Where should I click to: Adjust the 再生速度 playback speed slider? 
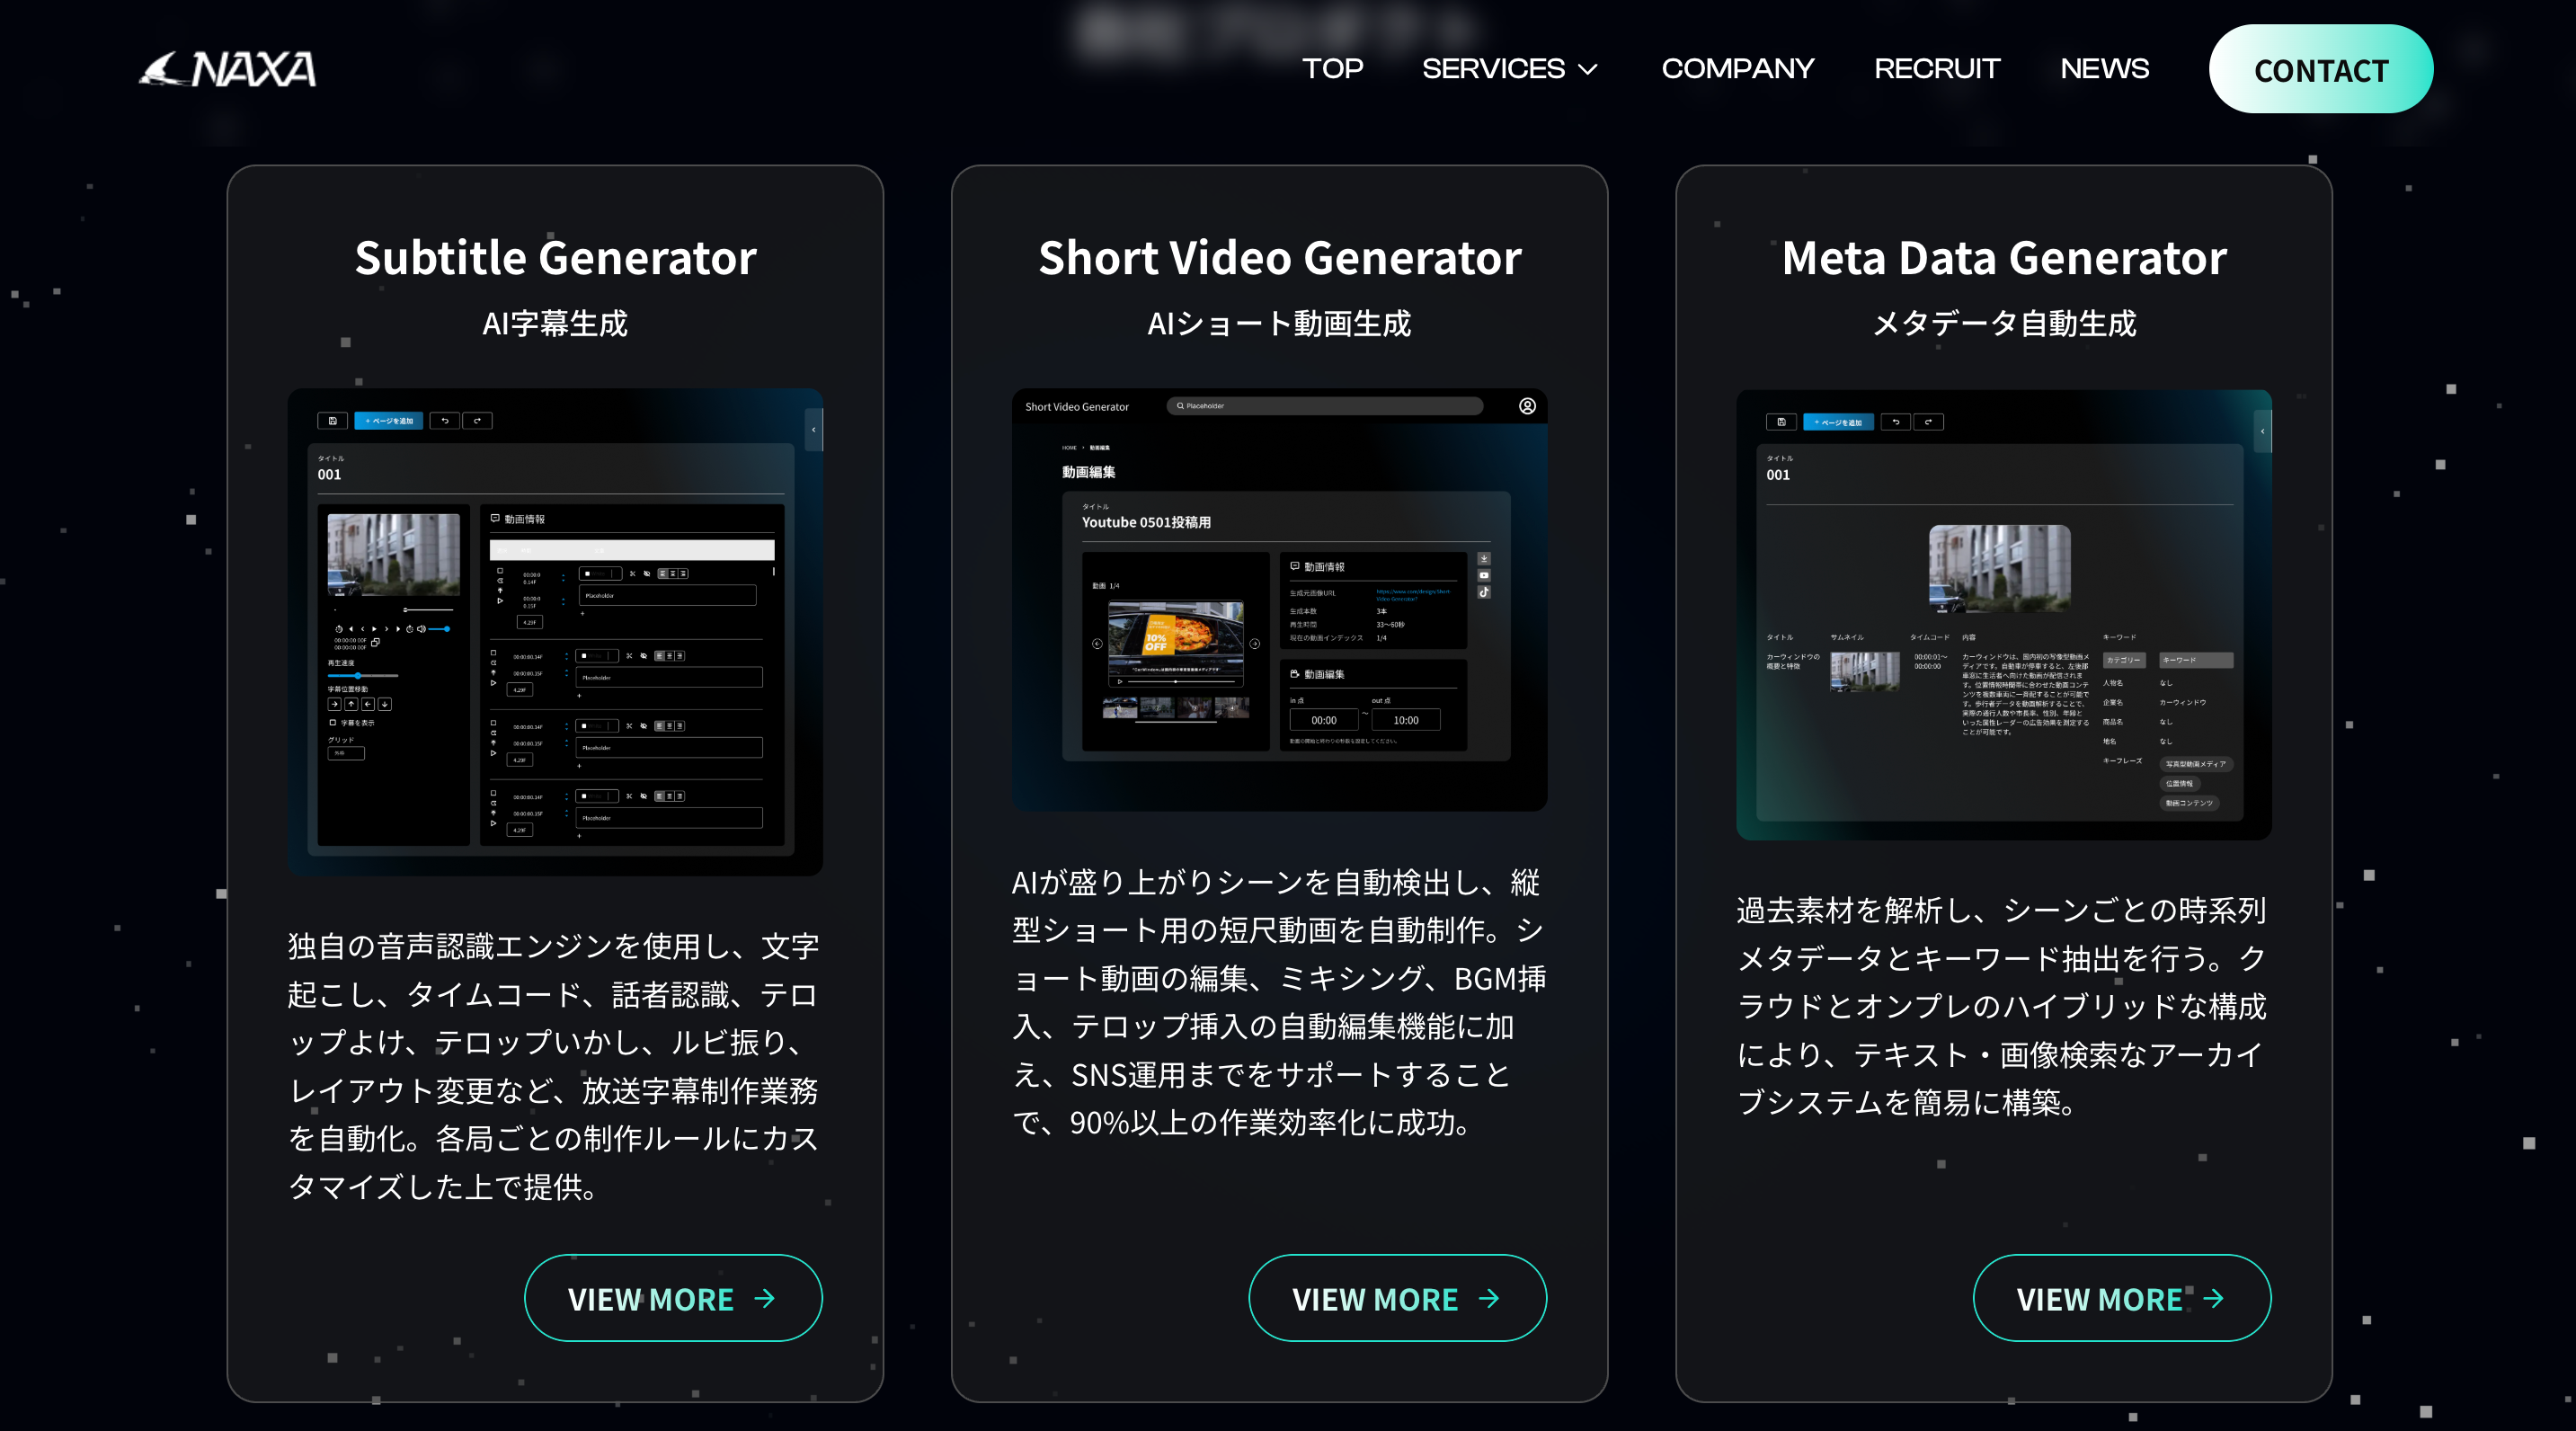[x=358, y=676]
